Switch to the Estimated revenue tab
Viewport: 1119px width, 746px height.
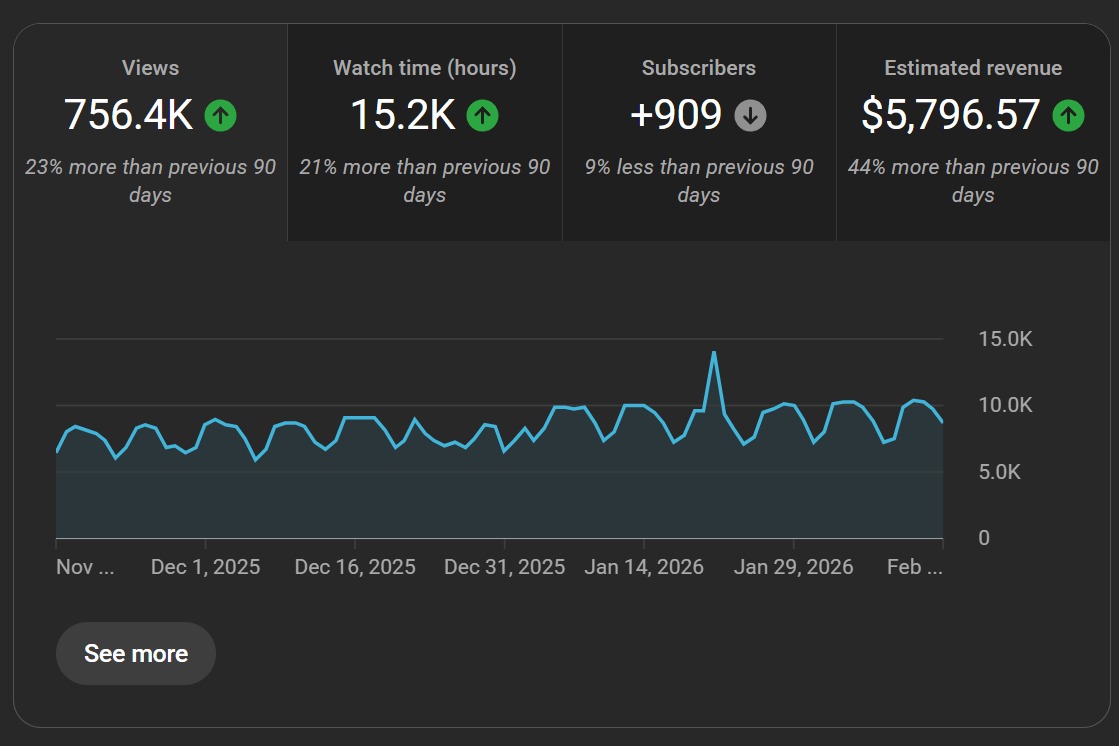(973, 68)
